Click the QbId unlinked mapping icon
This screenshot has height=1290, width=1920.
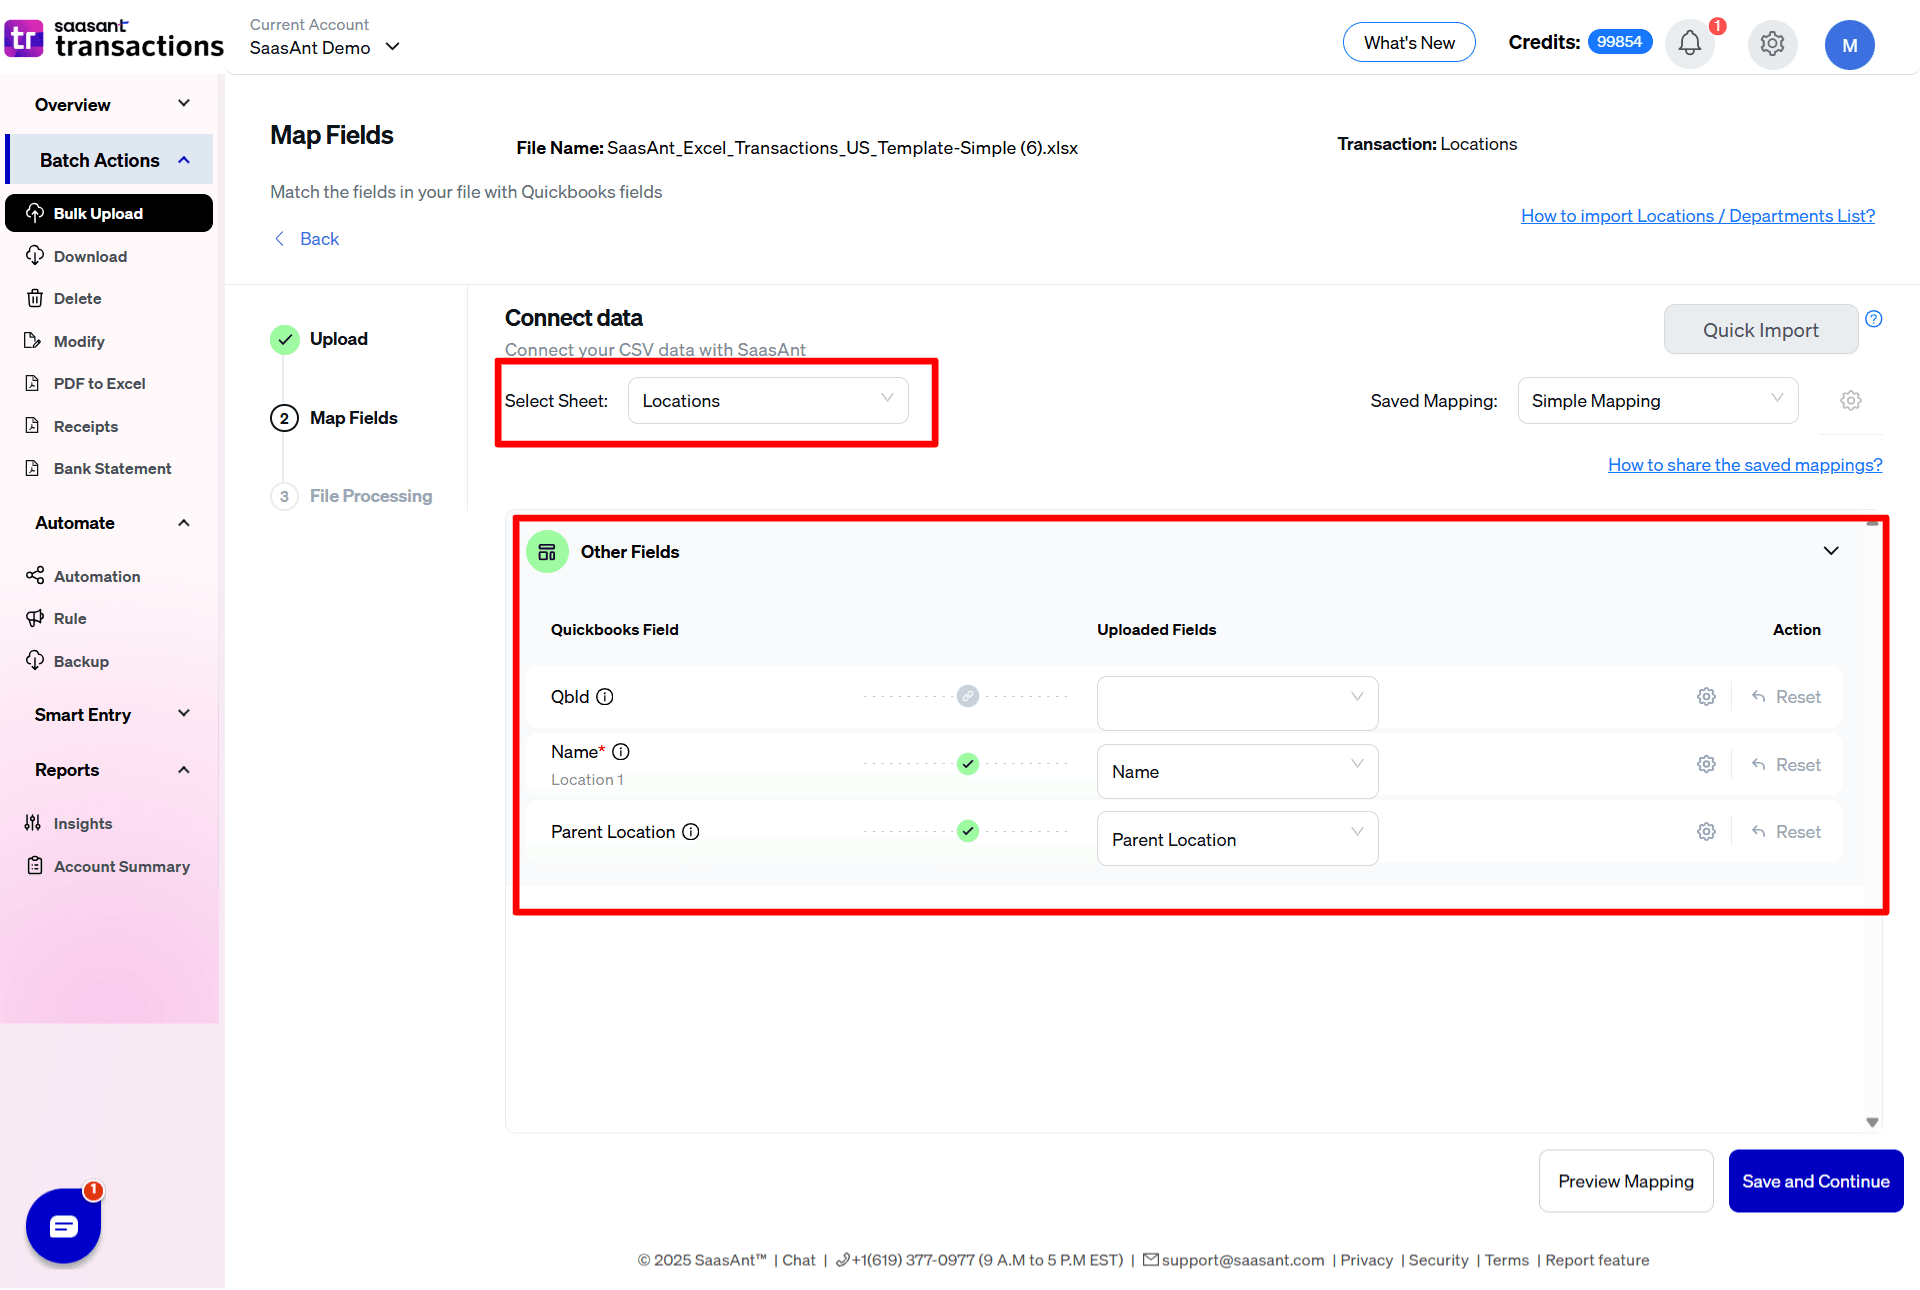(x=967, y=696)
